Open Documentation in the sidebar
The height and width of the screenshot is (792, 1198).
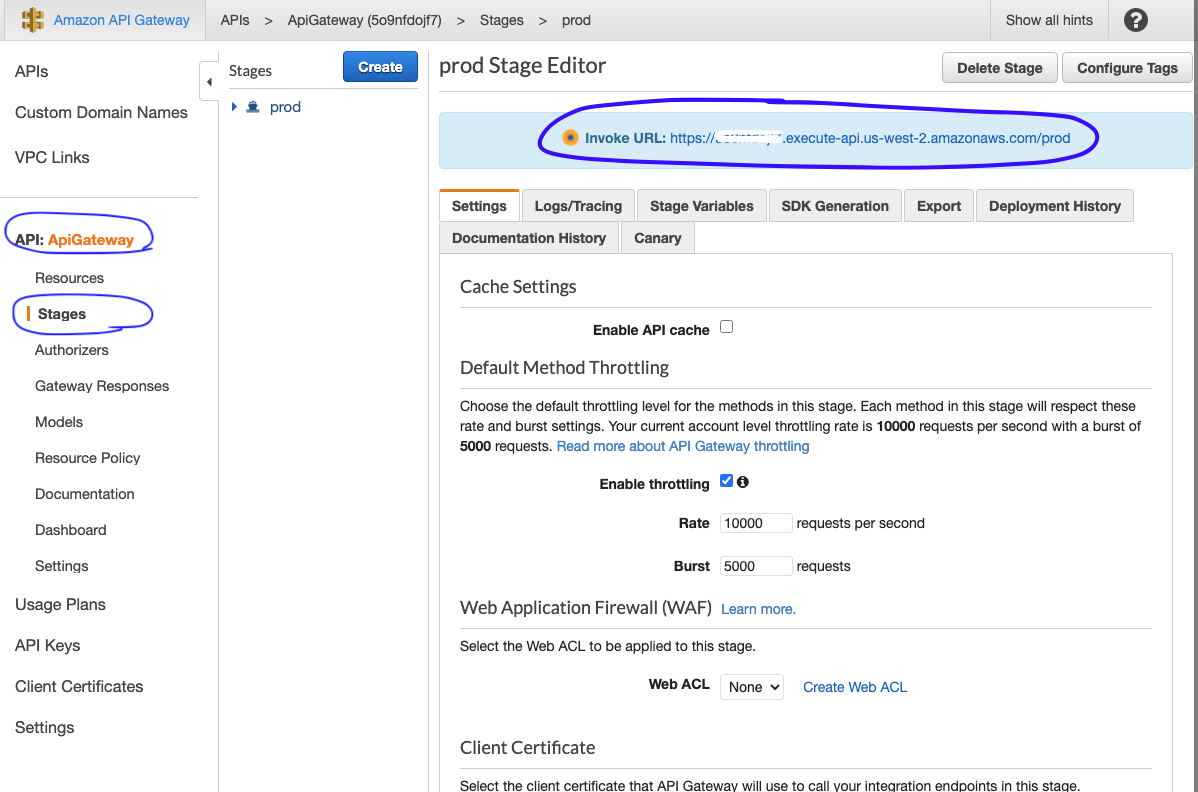(85, 494)
